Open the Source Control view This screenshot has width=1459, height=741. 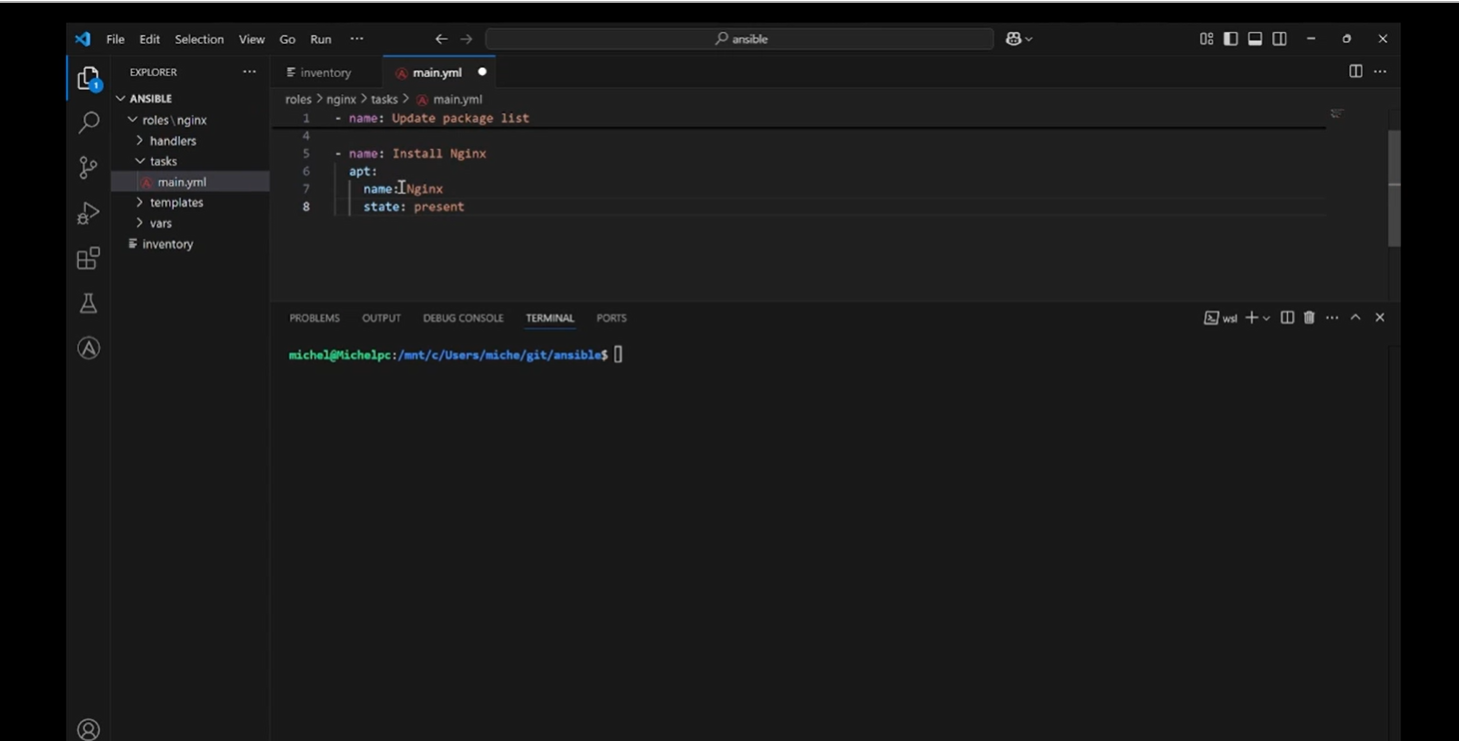coord(89,168)
